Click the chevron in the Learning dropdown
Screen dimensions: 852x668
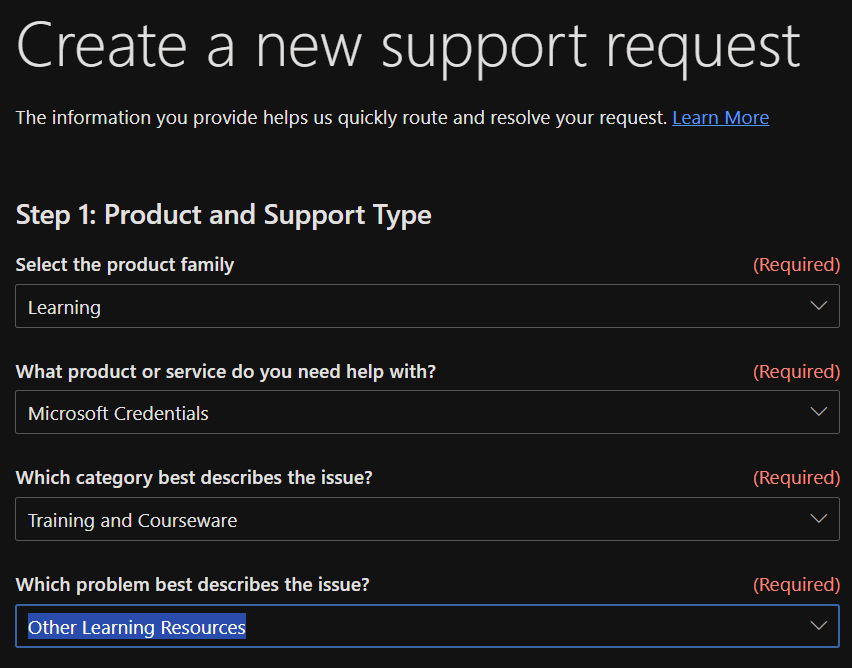click(x=818, y=305)
